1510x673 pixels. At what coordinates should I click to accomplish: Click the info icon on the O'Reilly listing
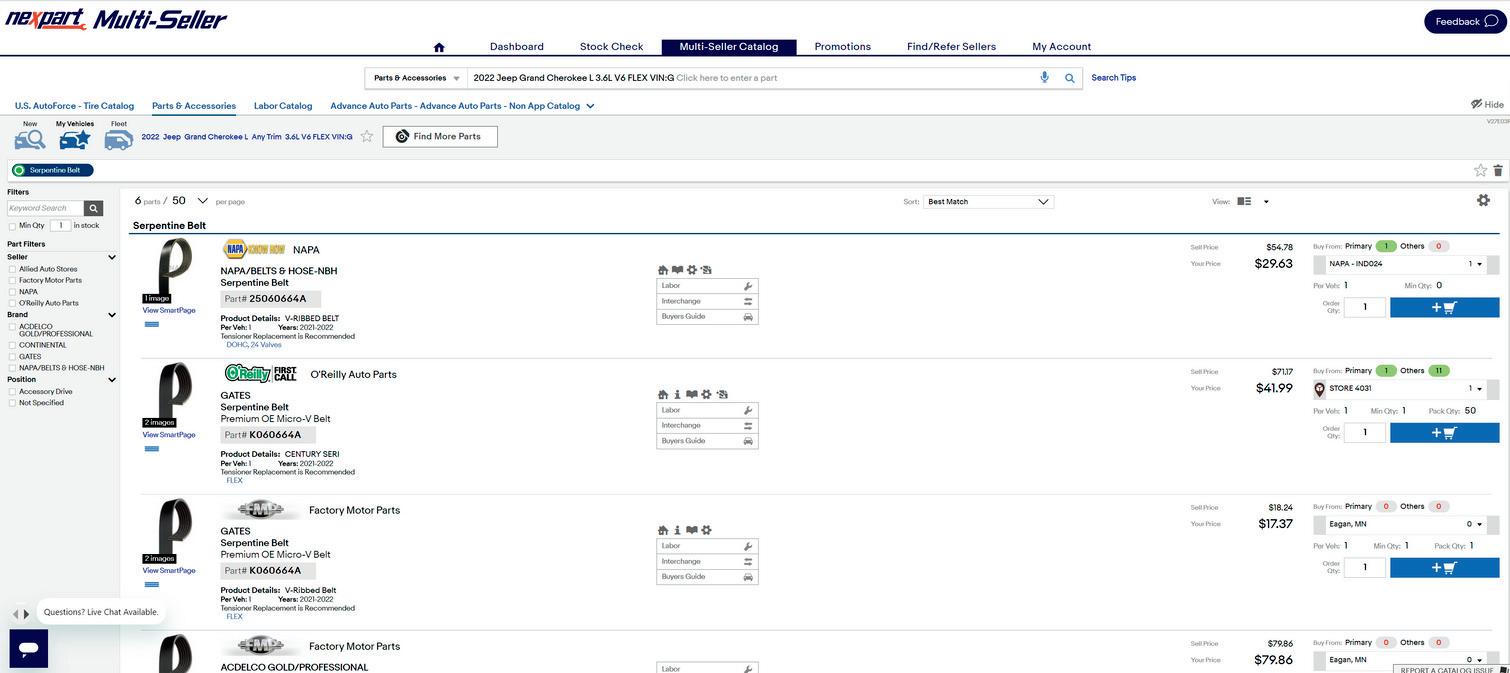click(677, 394)
